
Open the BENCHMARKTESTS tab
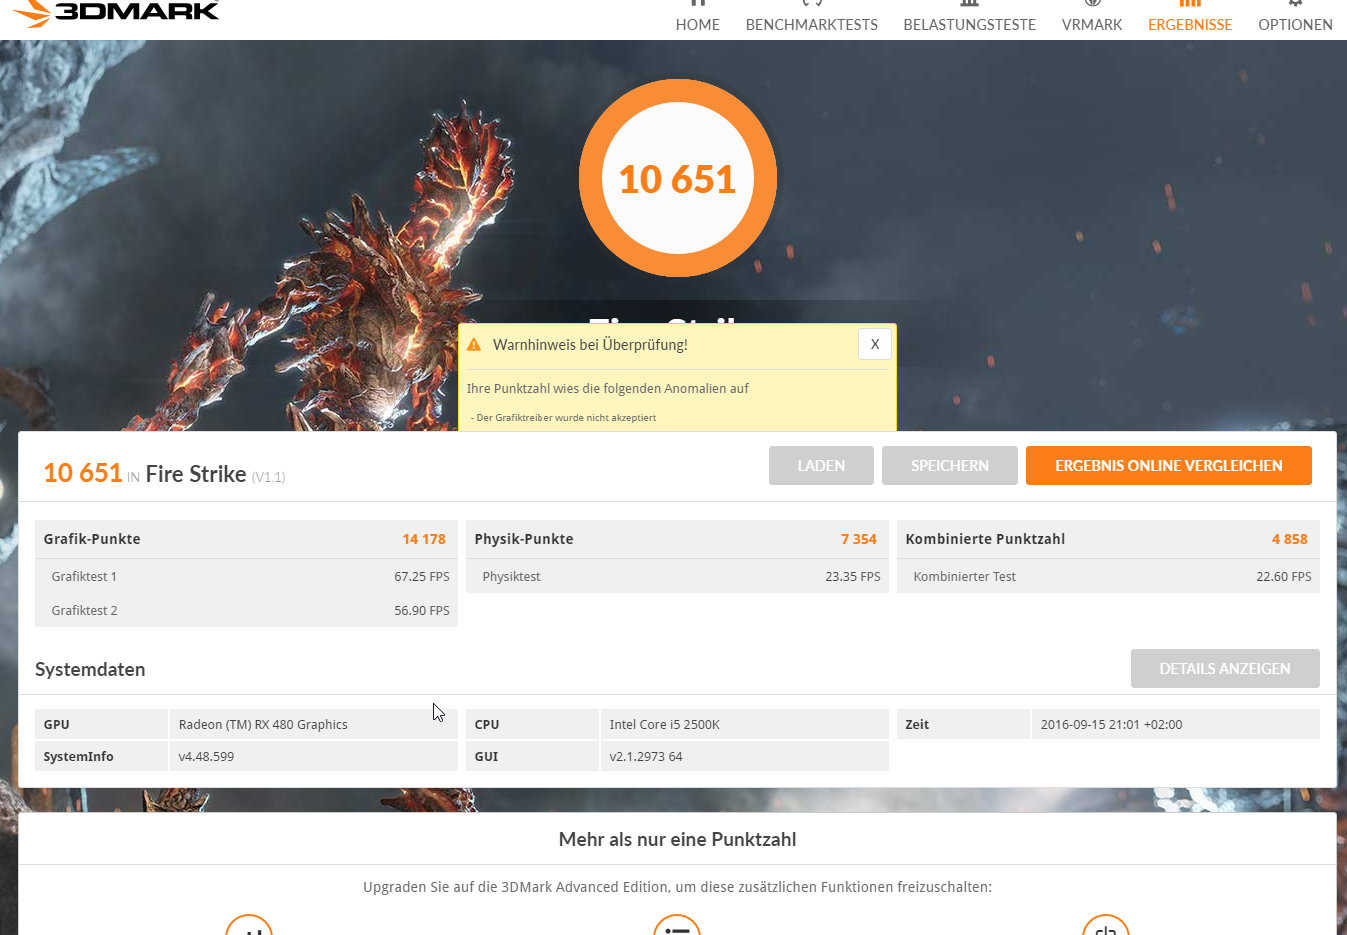click(x=811, y=24)
